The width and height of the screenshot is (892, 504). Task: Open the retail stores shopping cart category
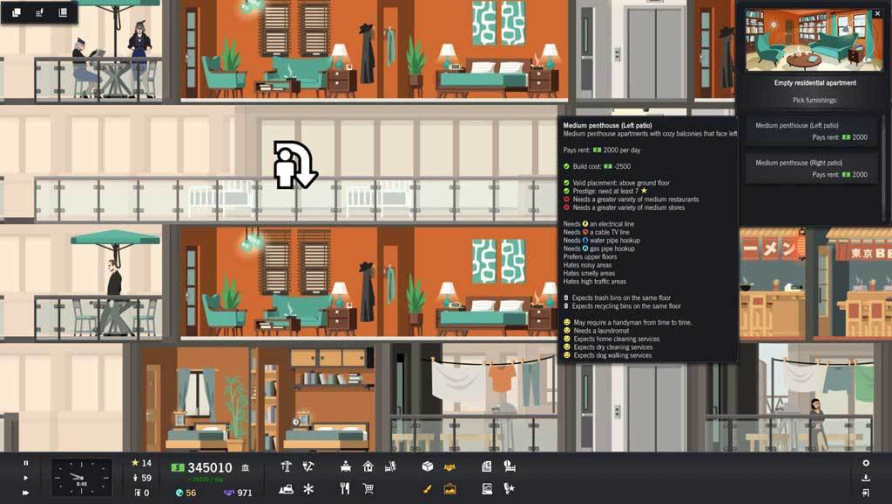pyautogui.click(x=368, y=489)
